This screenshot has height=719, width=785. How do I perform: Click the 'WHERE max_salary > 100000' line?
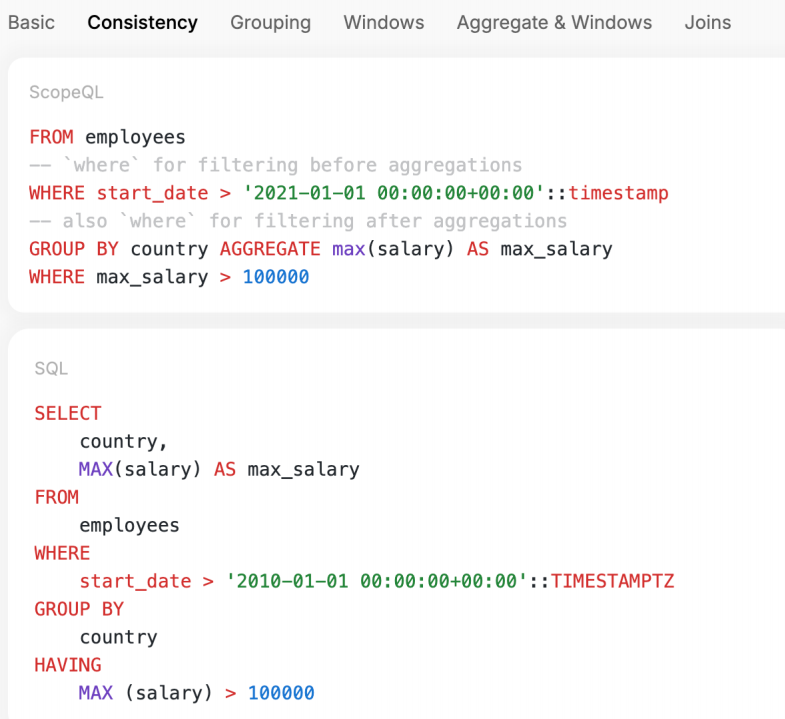coord(169,277)
